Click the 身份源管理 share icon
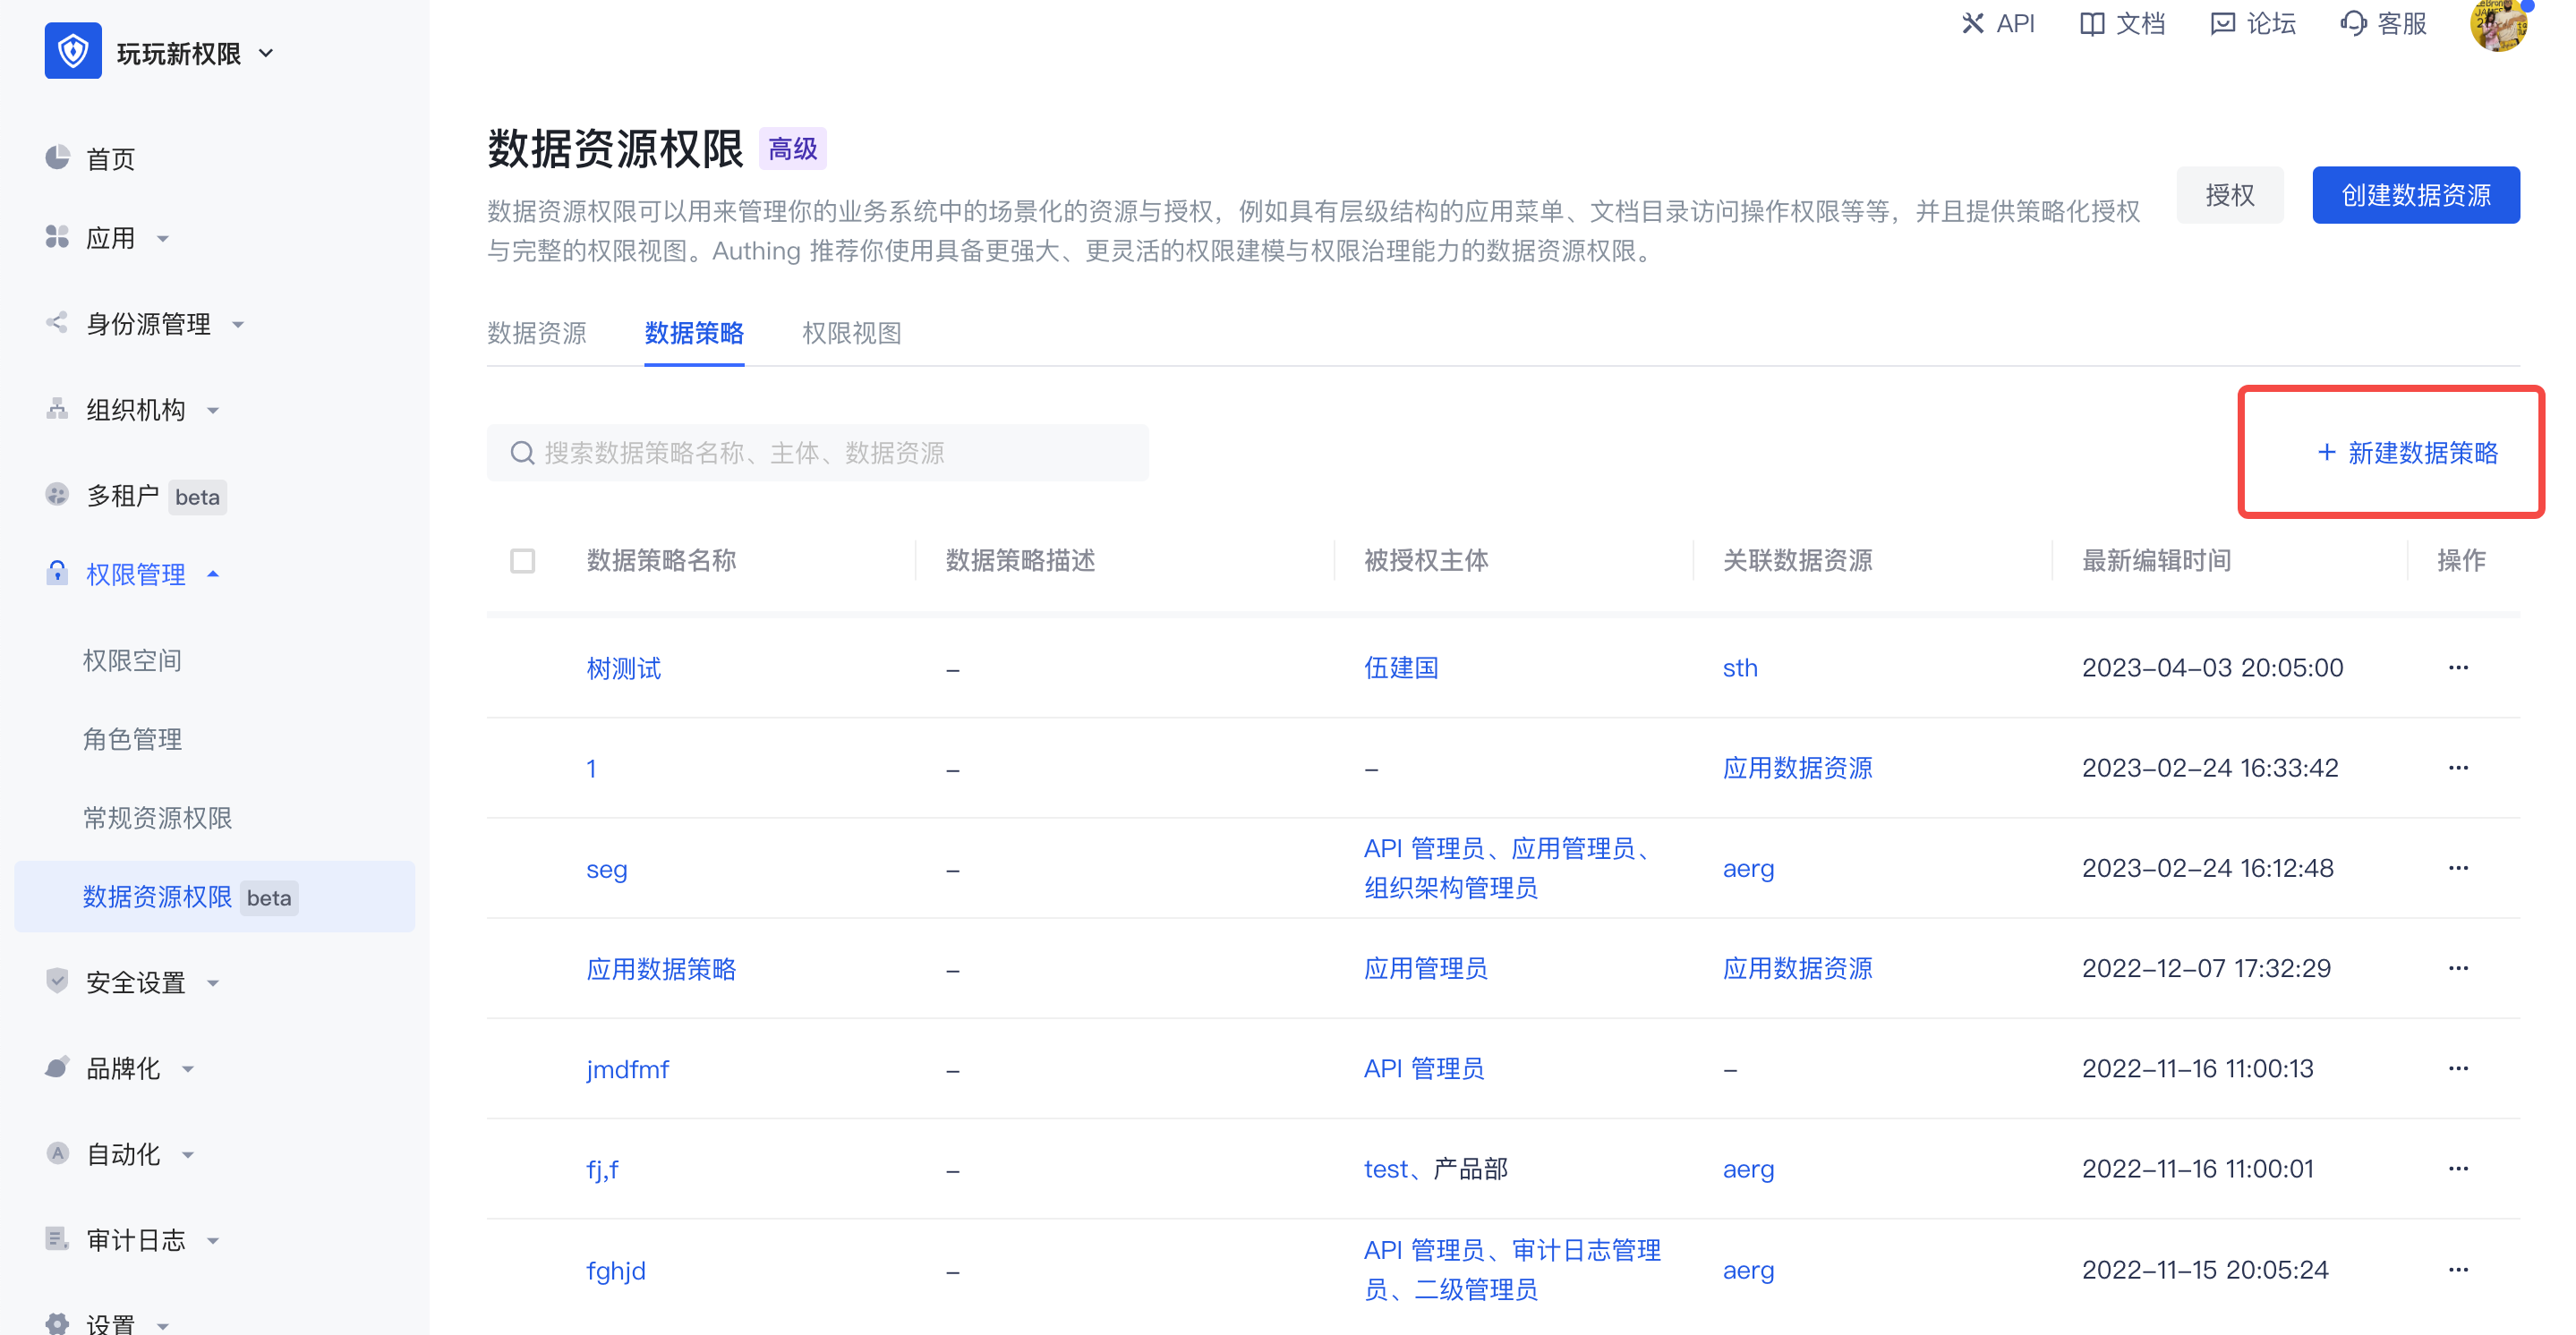The image size is (2576, 1335). (57, 323)
